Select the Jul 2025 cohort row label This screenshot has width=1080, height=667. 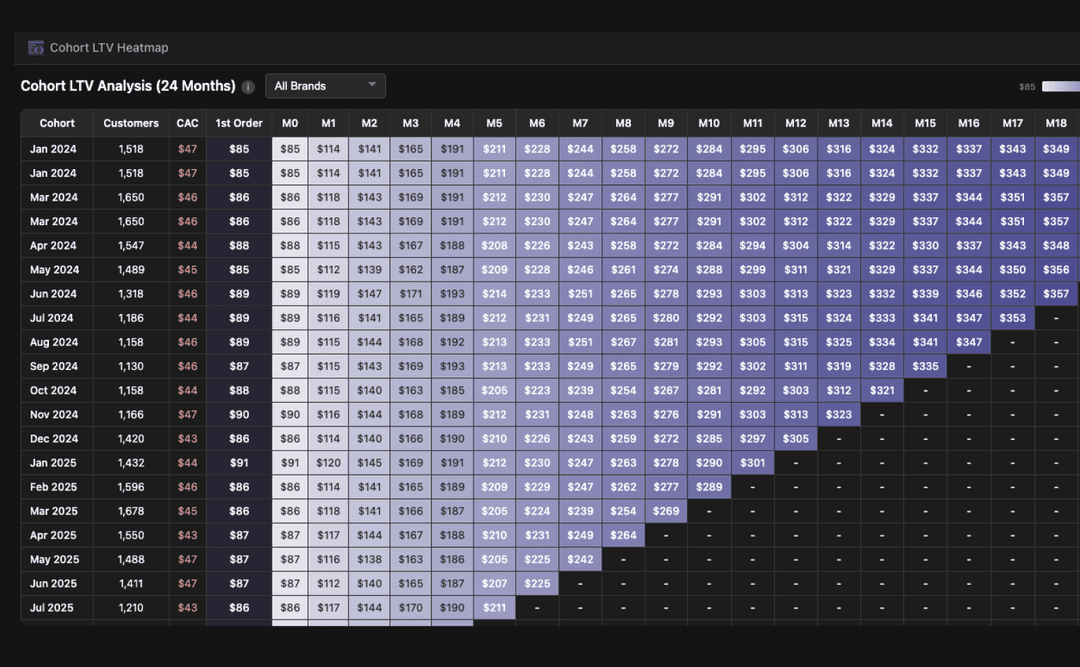coord(53,607)
